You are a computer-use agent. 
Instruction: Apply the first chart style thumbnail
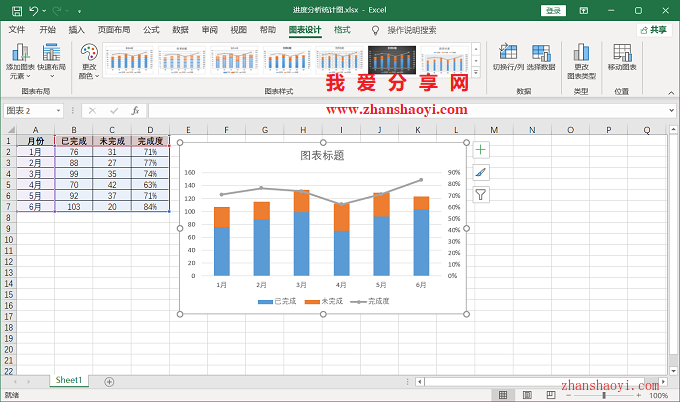[128, 59]
